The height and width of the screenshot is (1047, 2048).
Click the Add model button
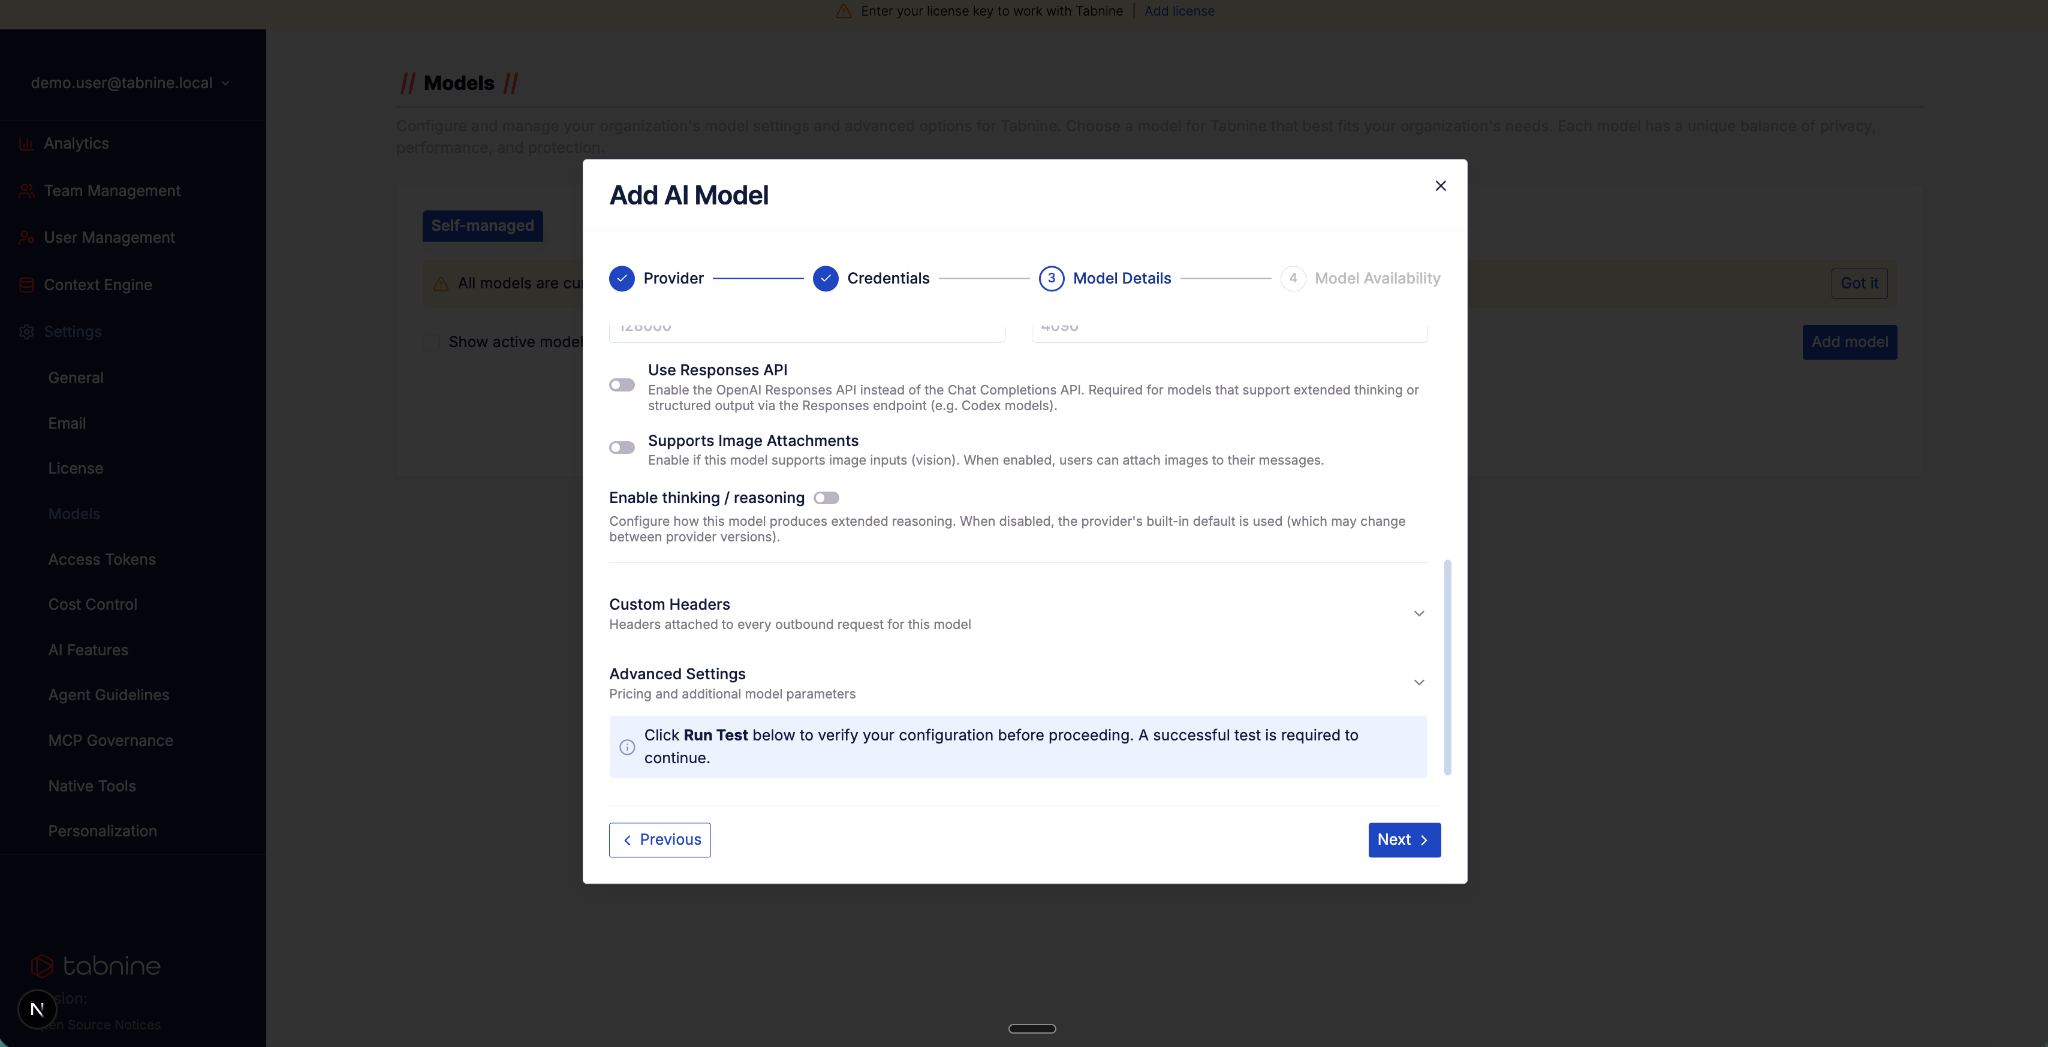[x=1849, y=342]
